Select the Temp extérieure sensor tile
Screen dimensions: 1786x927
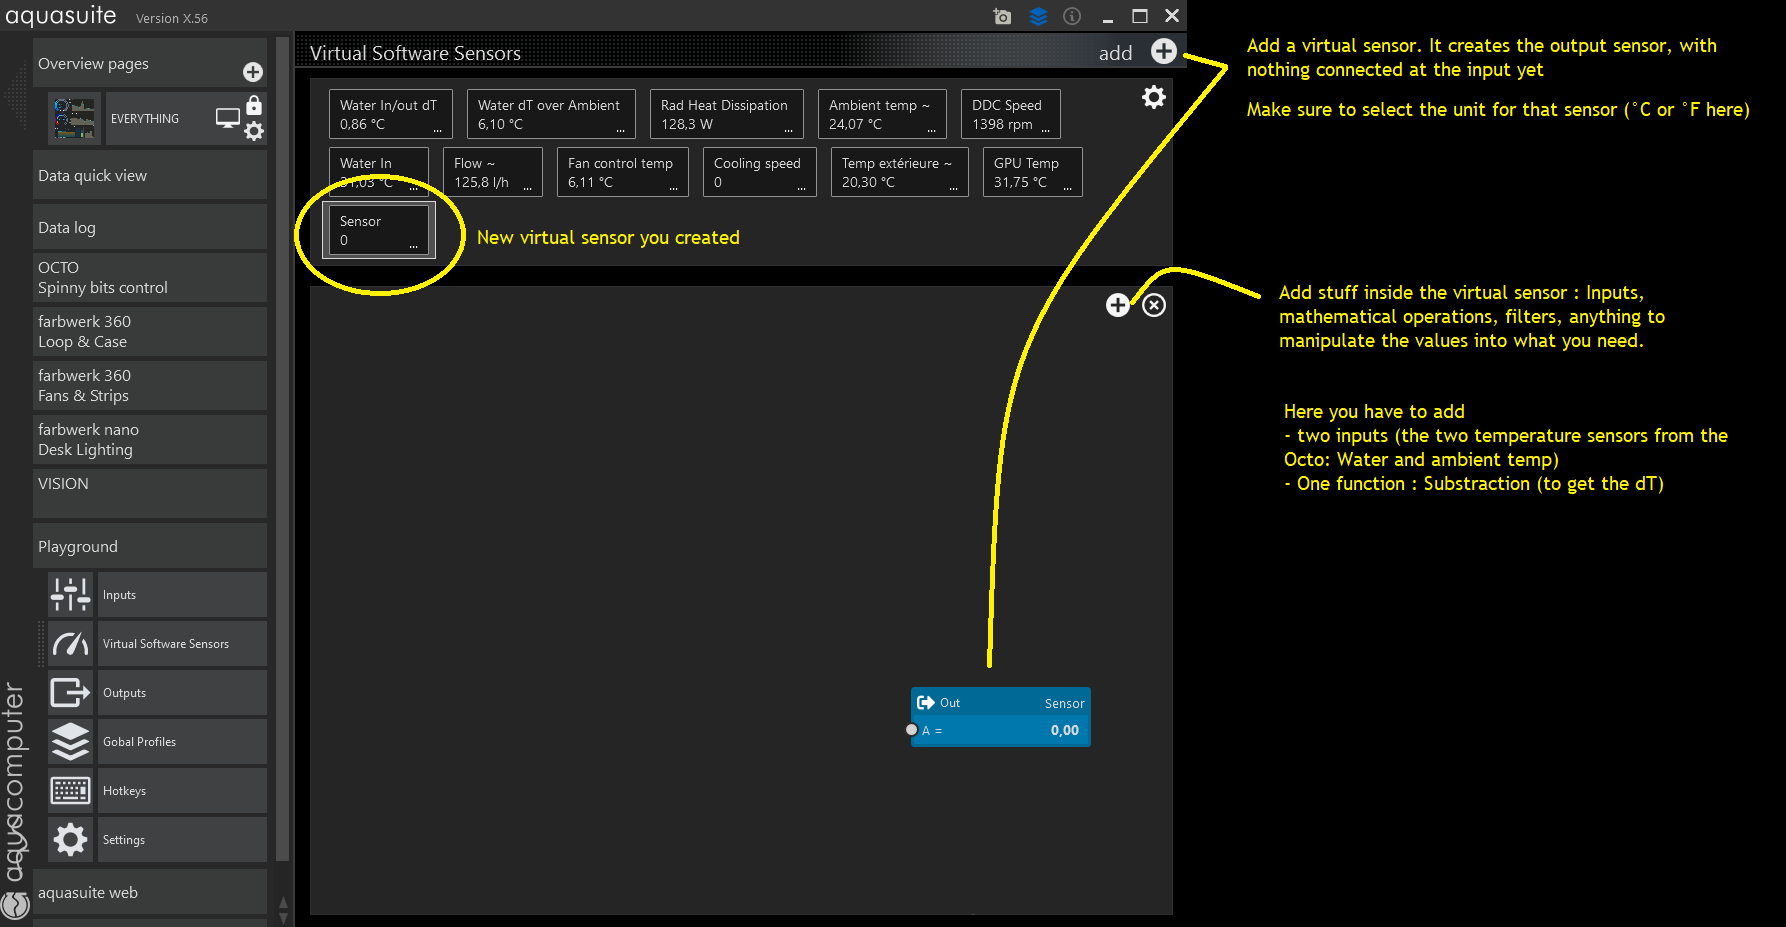(900, 172)
